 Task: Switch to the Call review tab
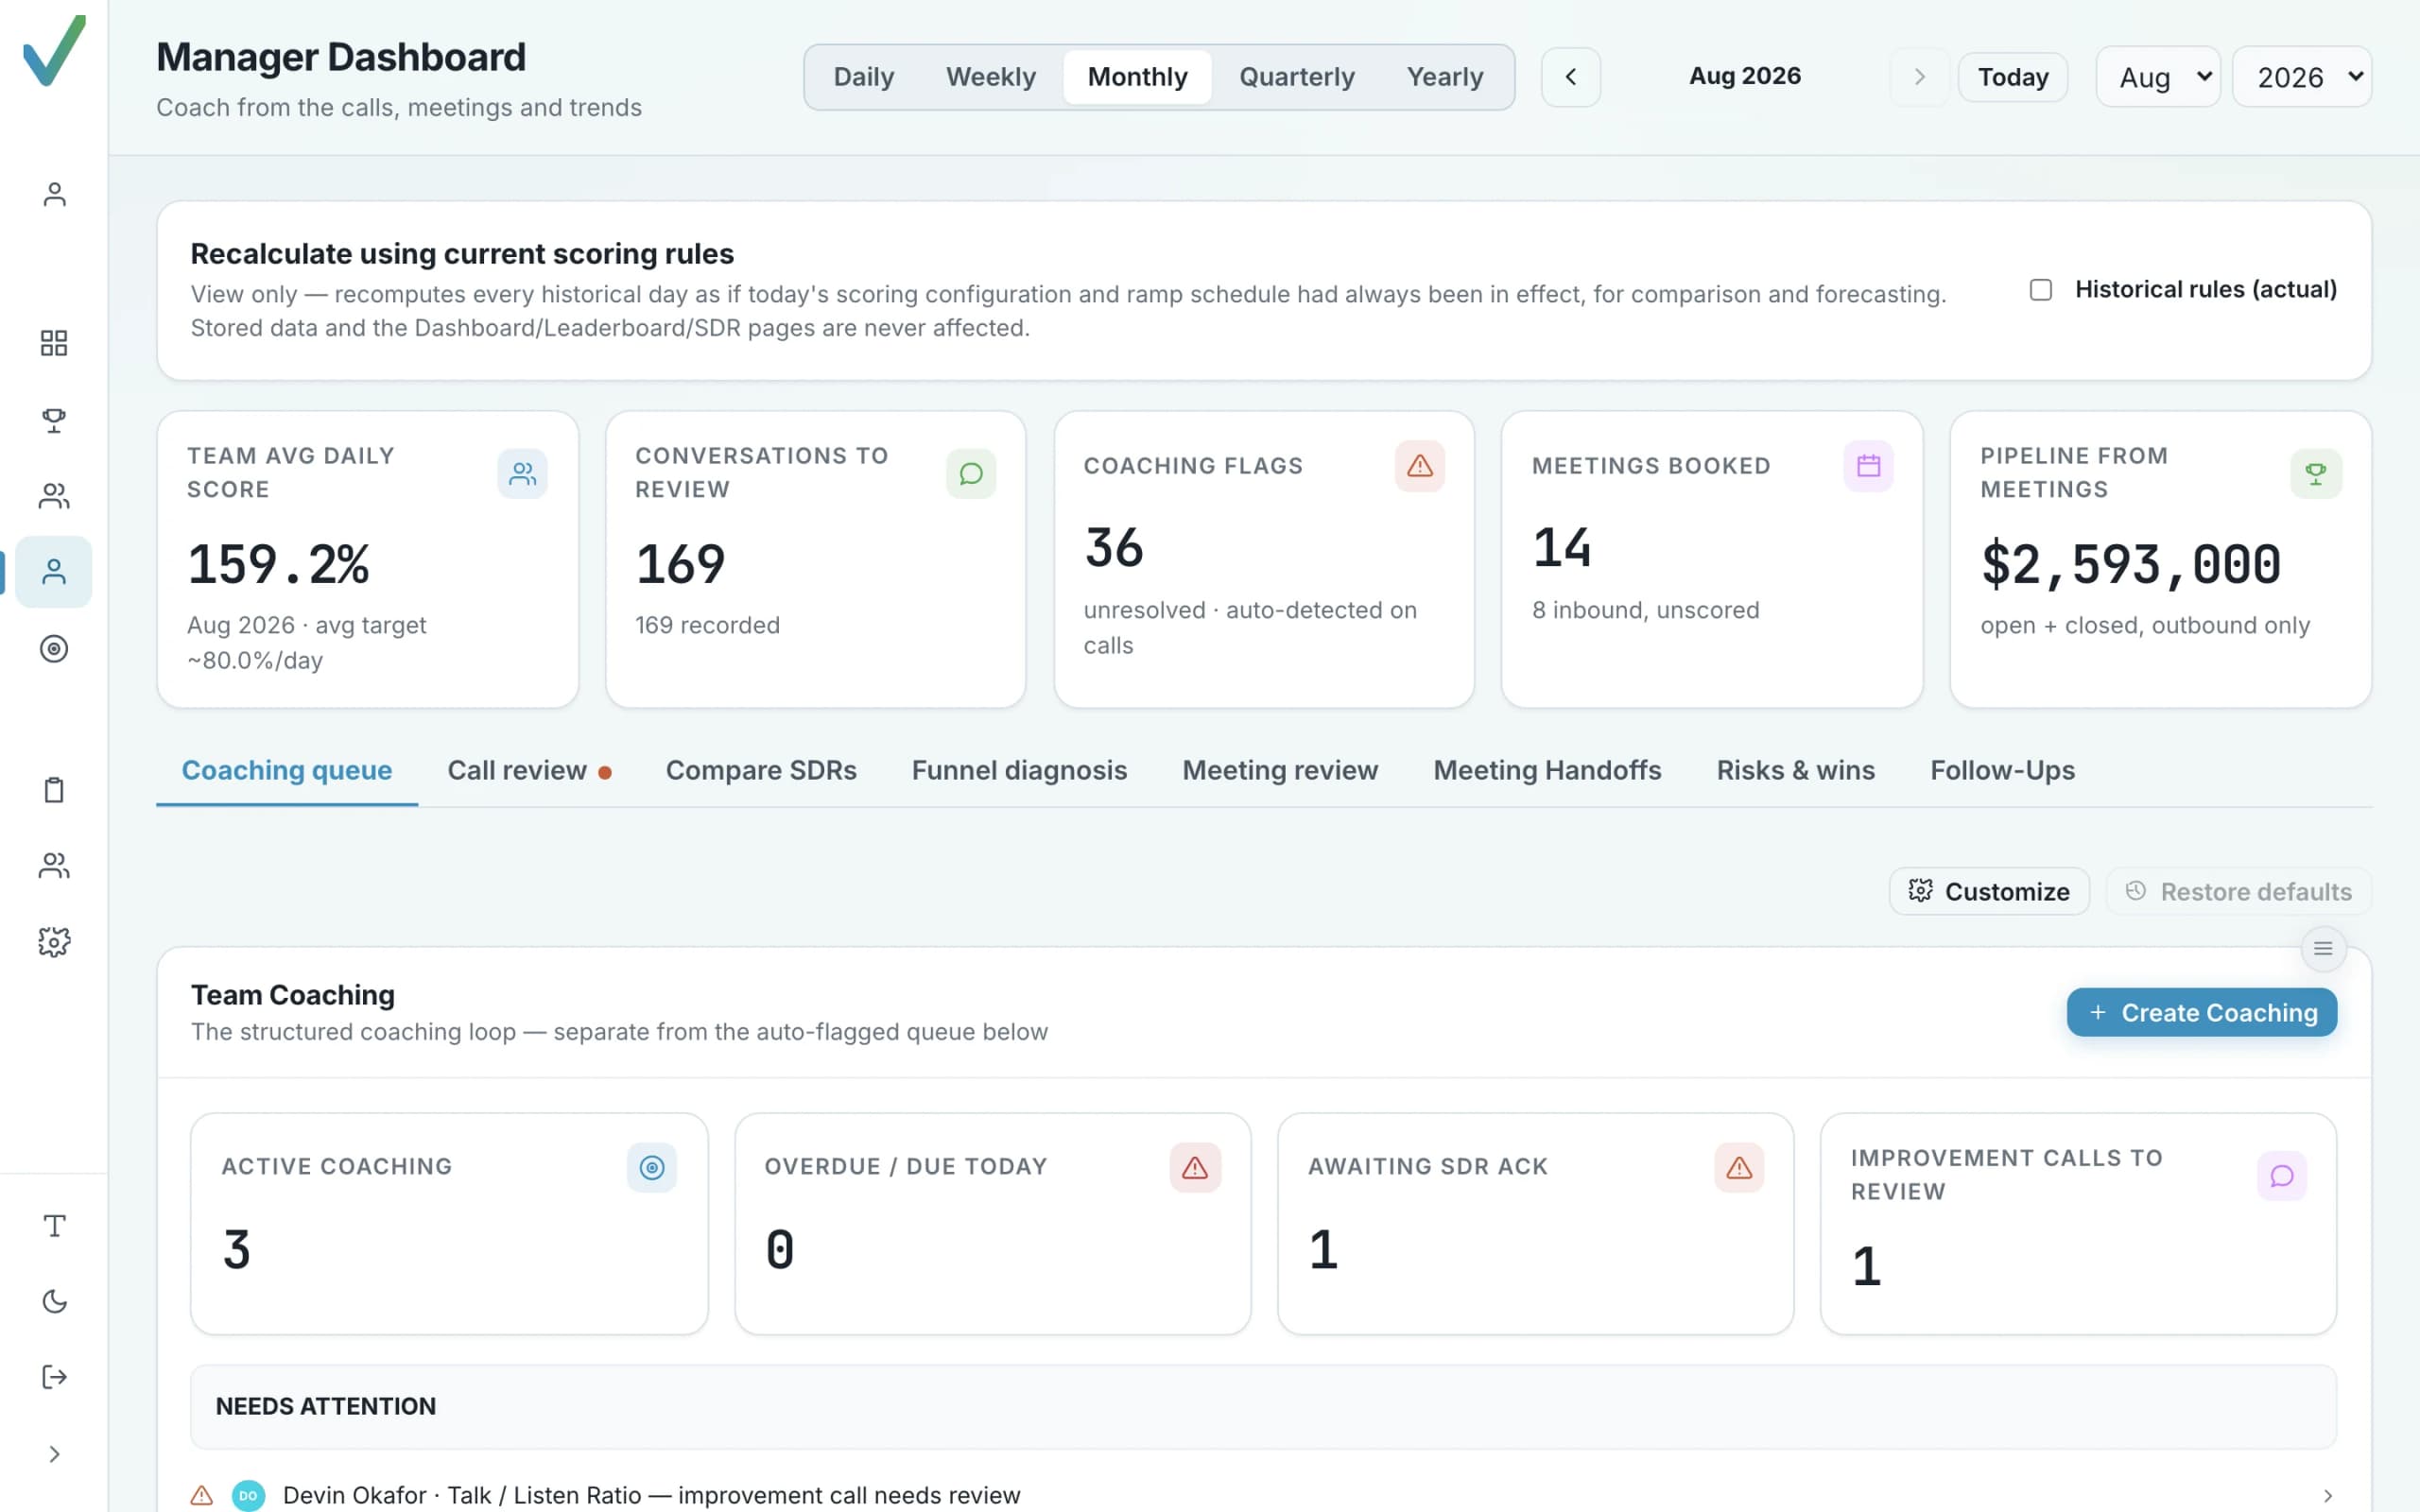(x=529, y=771)
